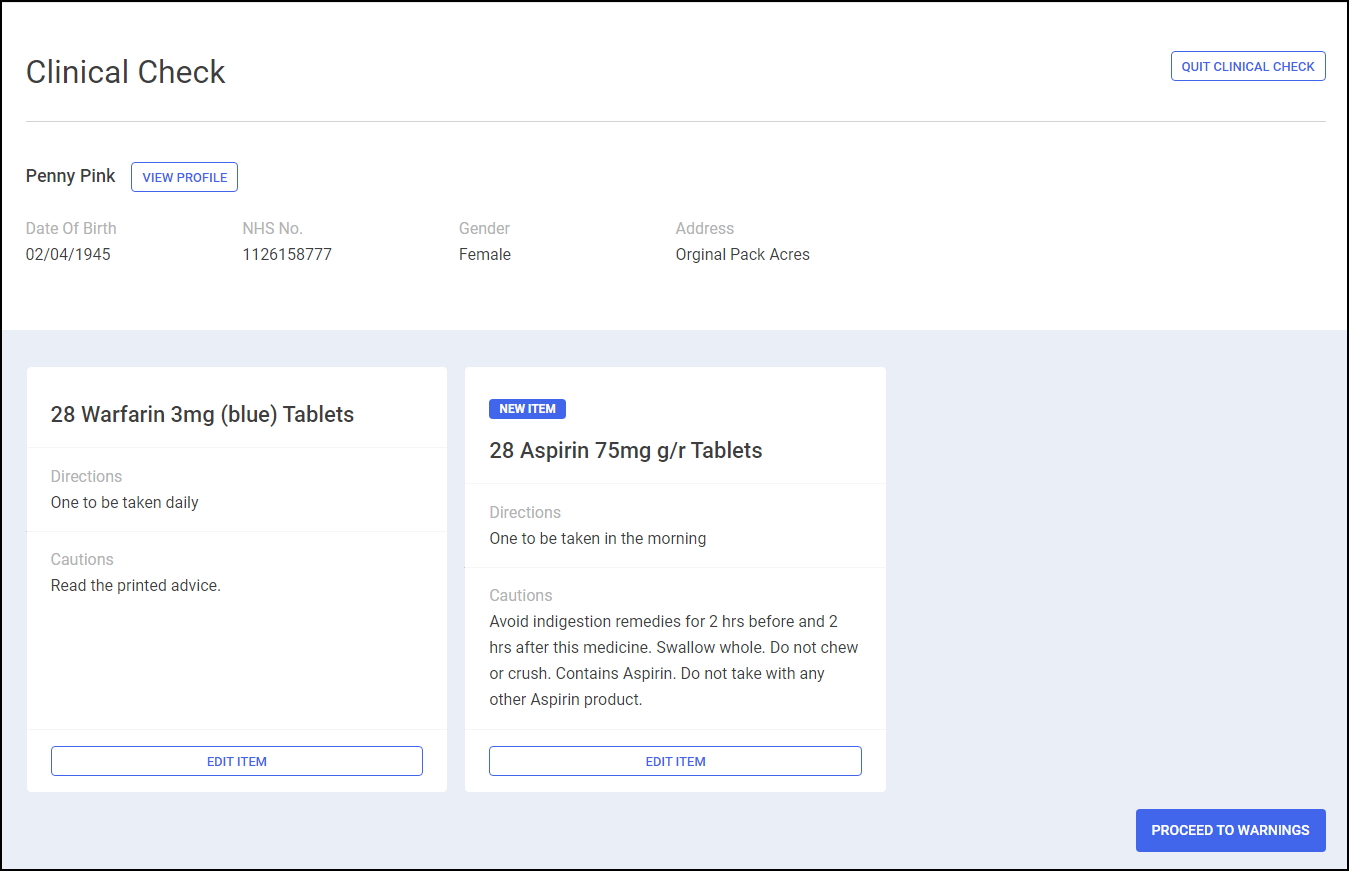Viewport: 1349px width, 871px height.
Task: Select directions One to be taken daily
Action: coord(125,502)
